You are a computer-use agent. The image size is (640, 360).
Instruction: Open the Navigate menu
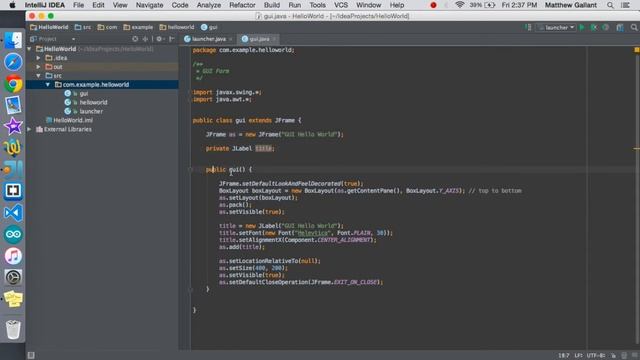point(149,5)
